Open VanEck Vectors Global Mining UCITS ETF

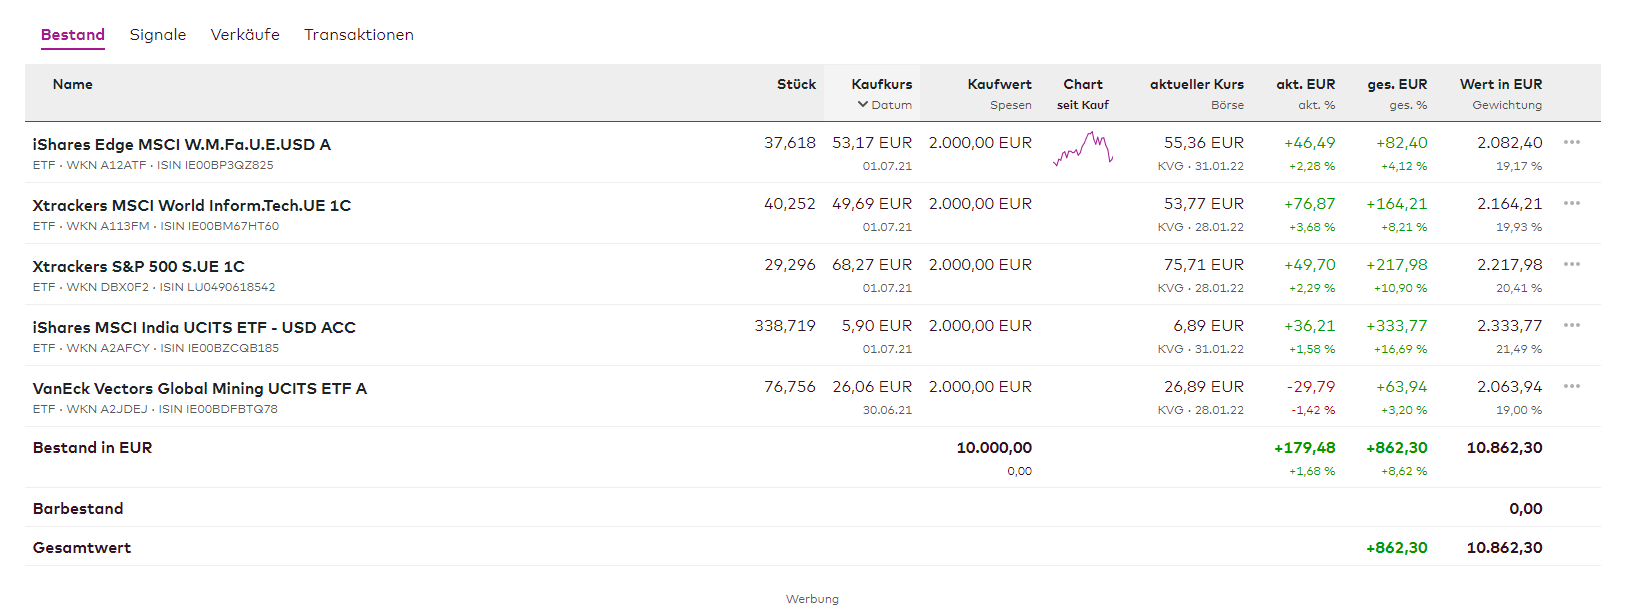(200, 389)
